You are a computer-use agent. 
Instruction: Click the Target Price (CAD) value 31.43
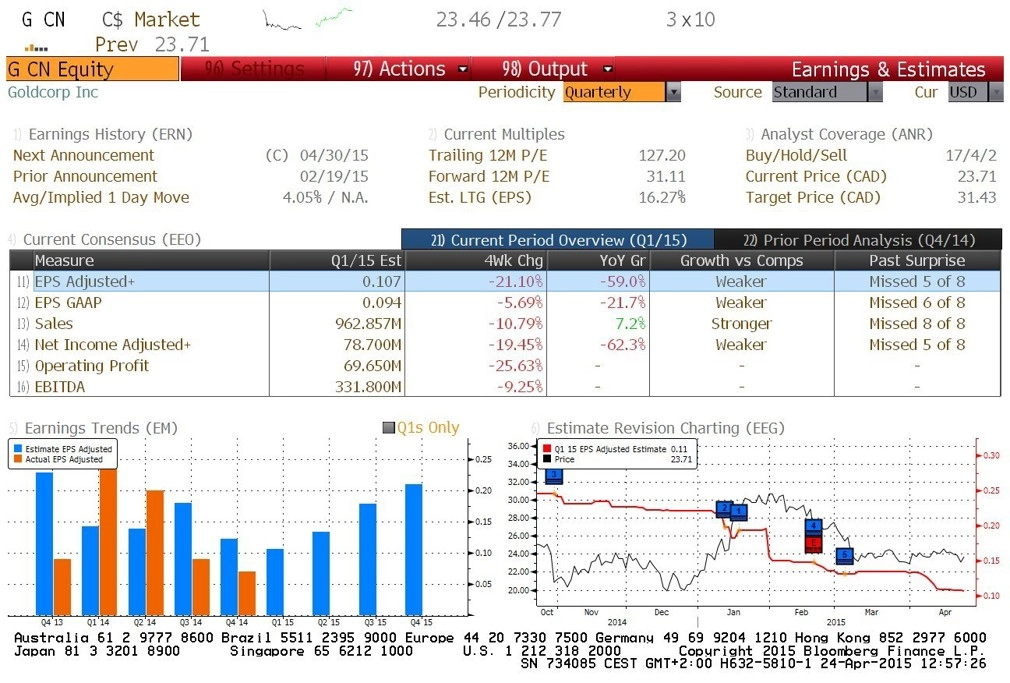[x=977, y=198]
